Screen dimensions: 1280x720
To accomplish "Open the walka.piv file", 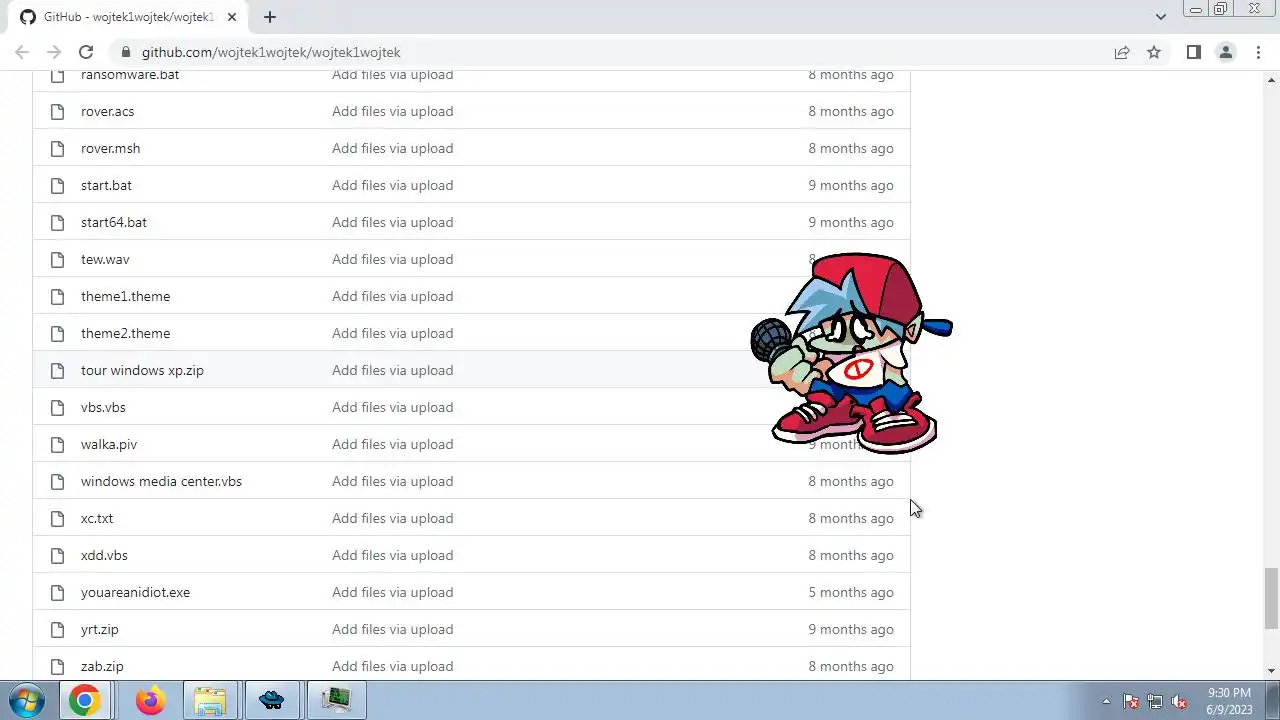I will point(109,444).
